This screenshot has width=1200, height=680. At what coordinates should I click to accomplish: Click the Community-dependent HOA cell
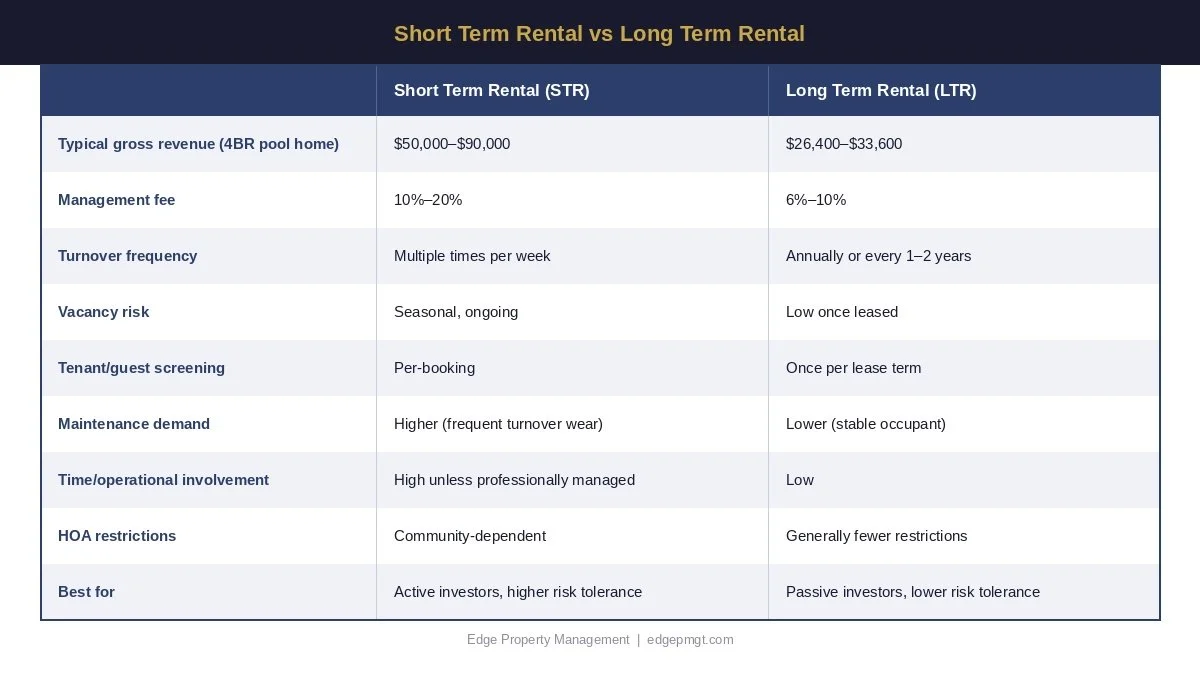572,536
